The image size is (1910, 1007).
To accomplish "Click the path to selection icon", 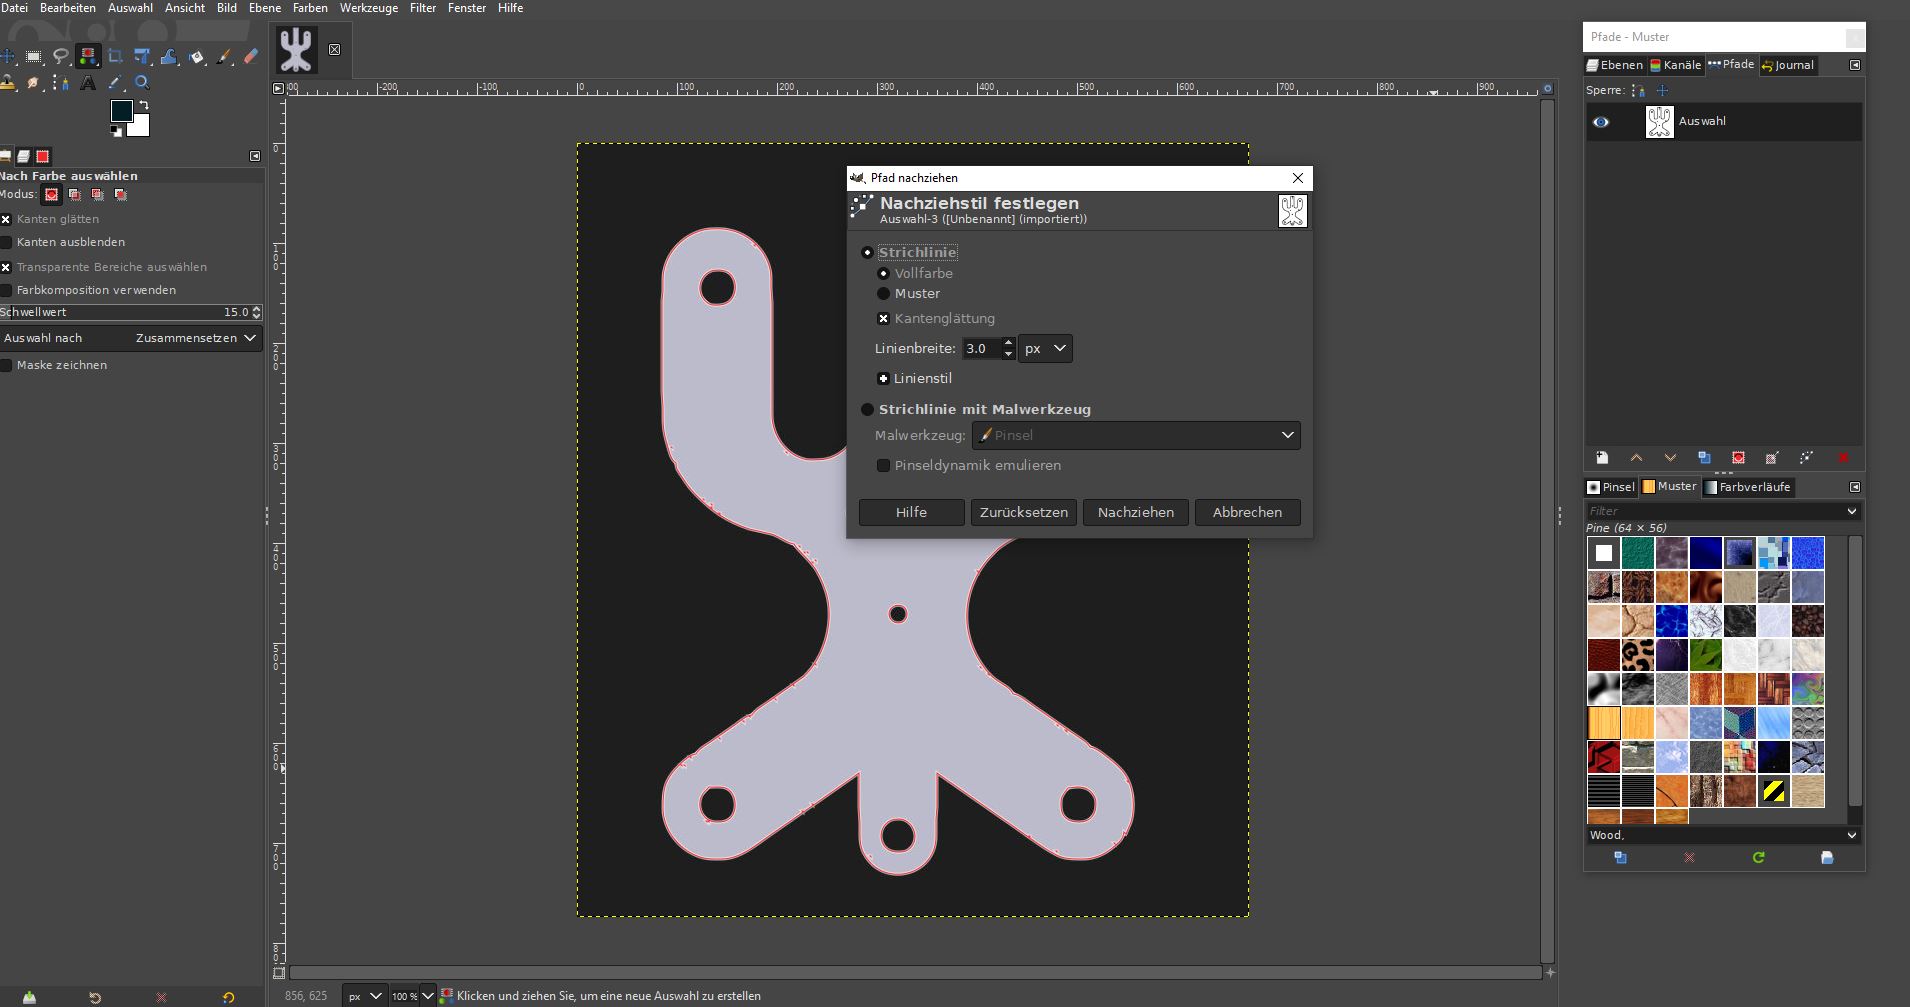I will coord(1738,458).
